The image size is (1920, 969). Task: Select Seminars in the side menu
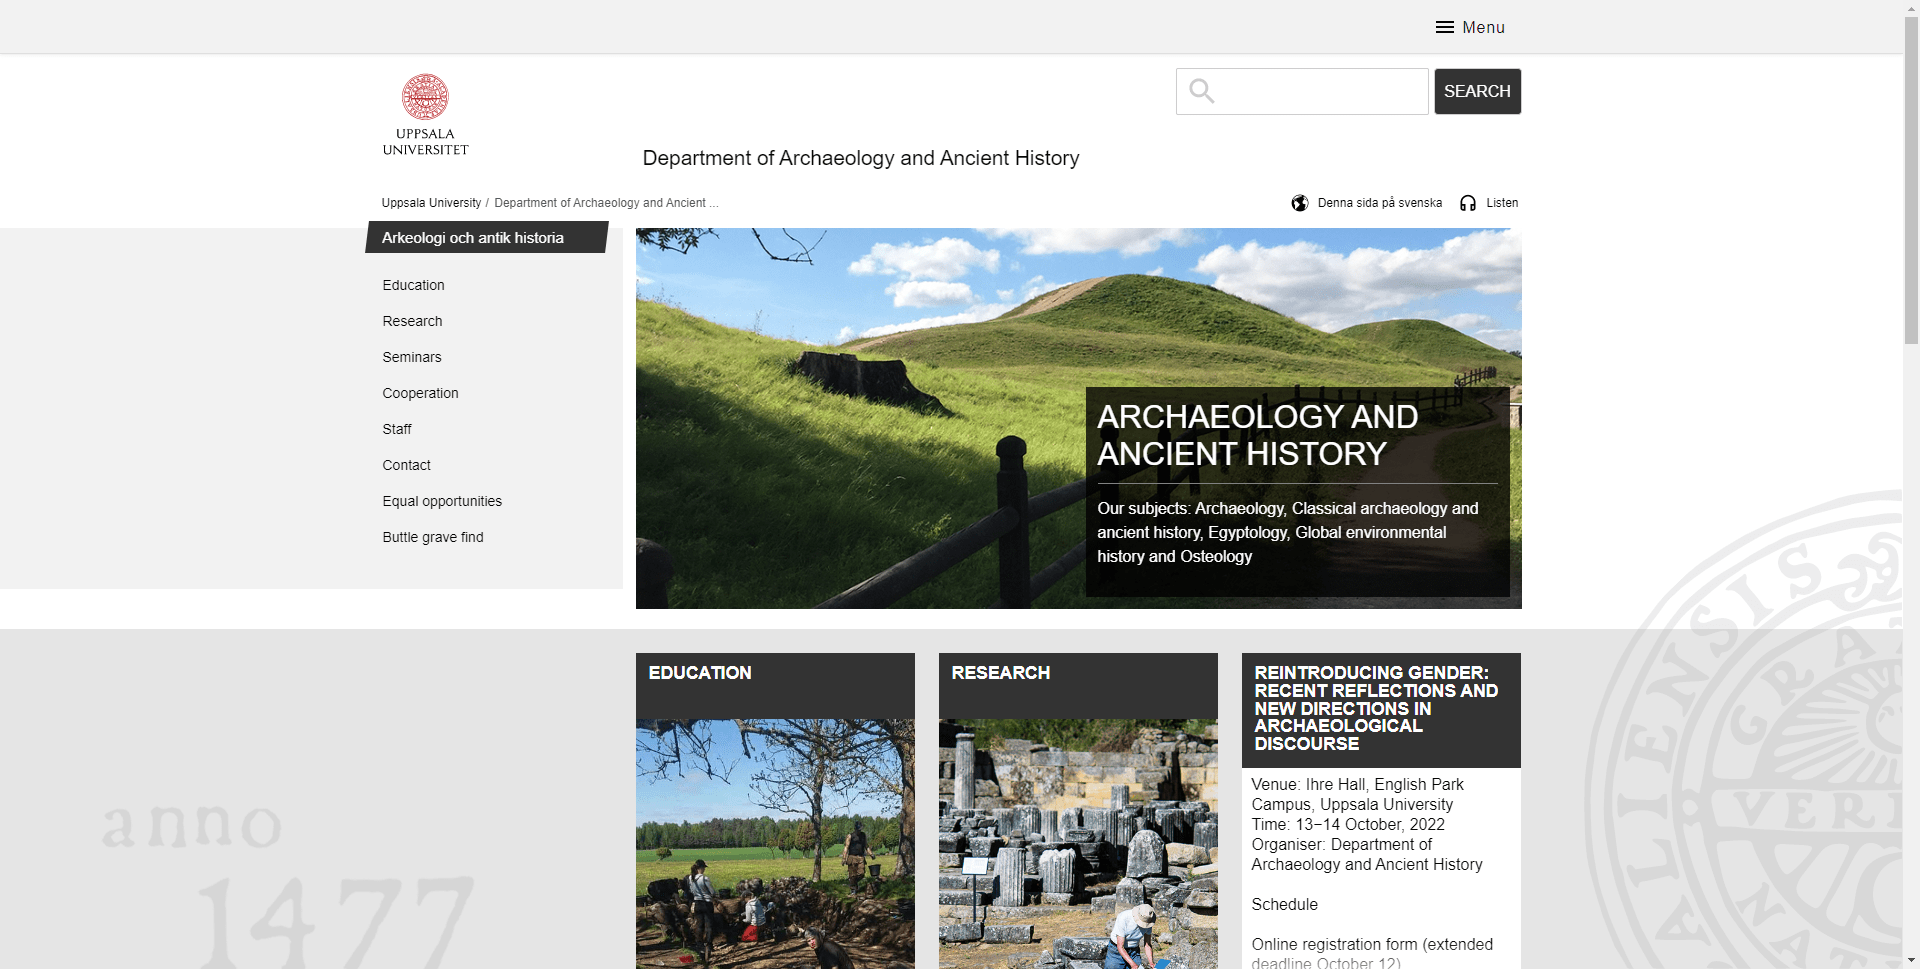point(411,357)
